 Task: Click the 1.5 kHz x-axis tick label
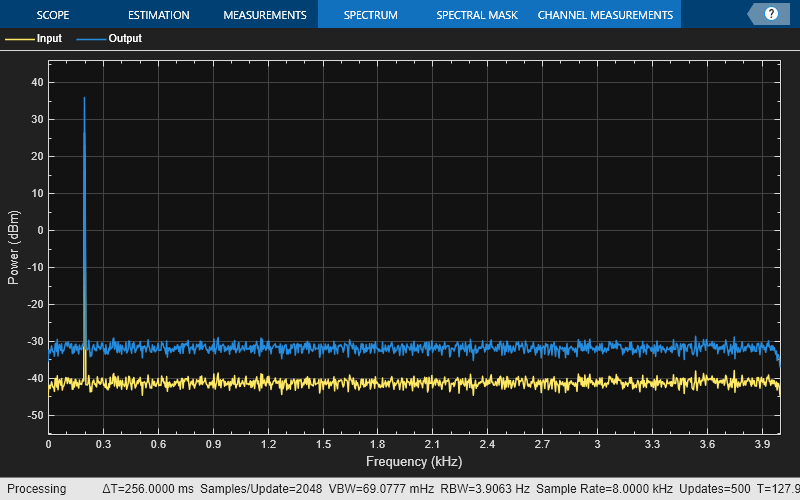click(x=323, y=444)
